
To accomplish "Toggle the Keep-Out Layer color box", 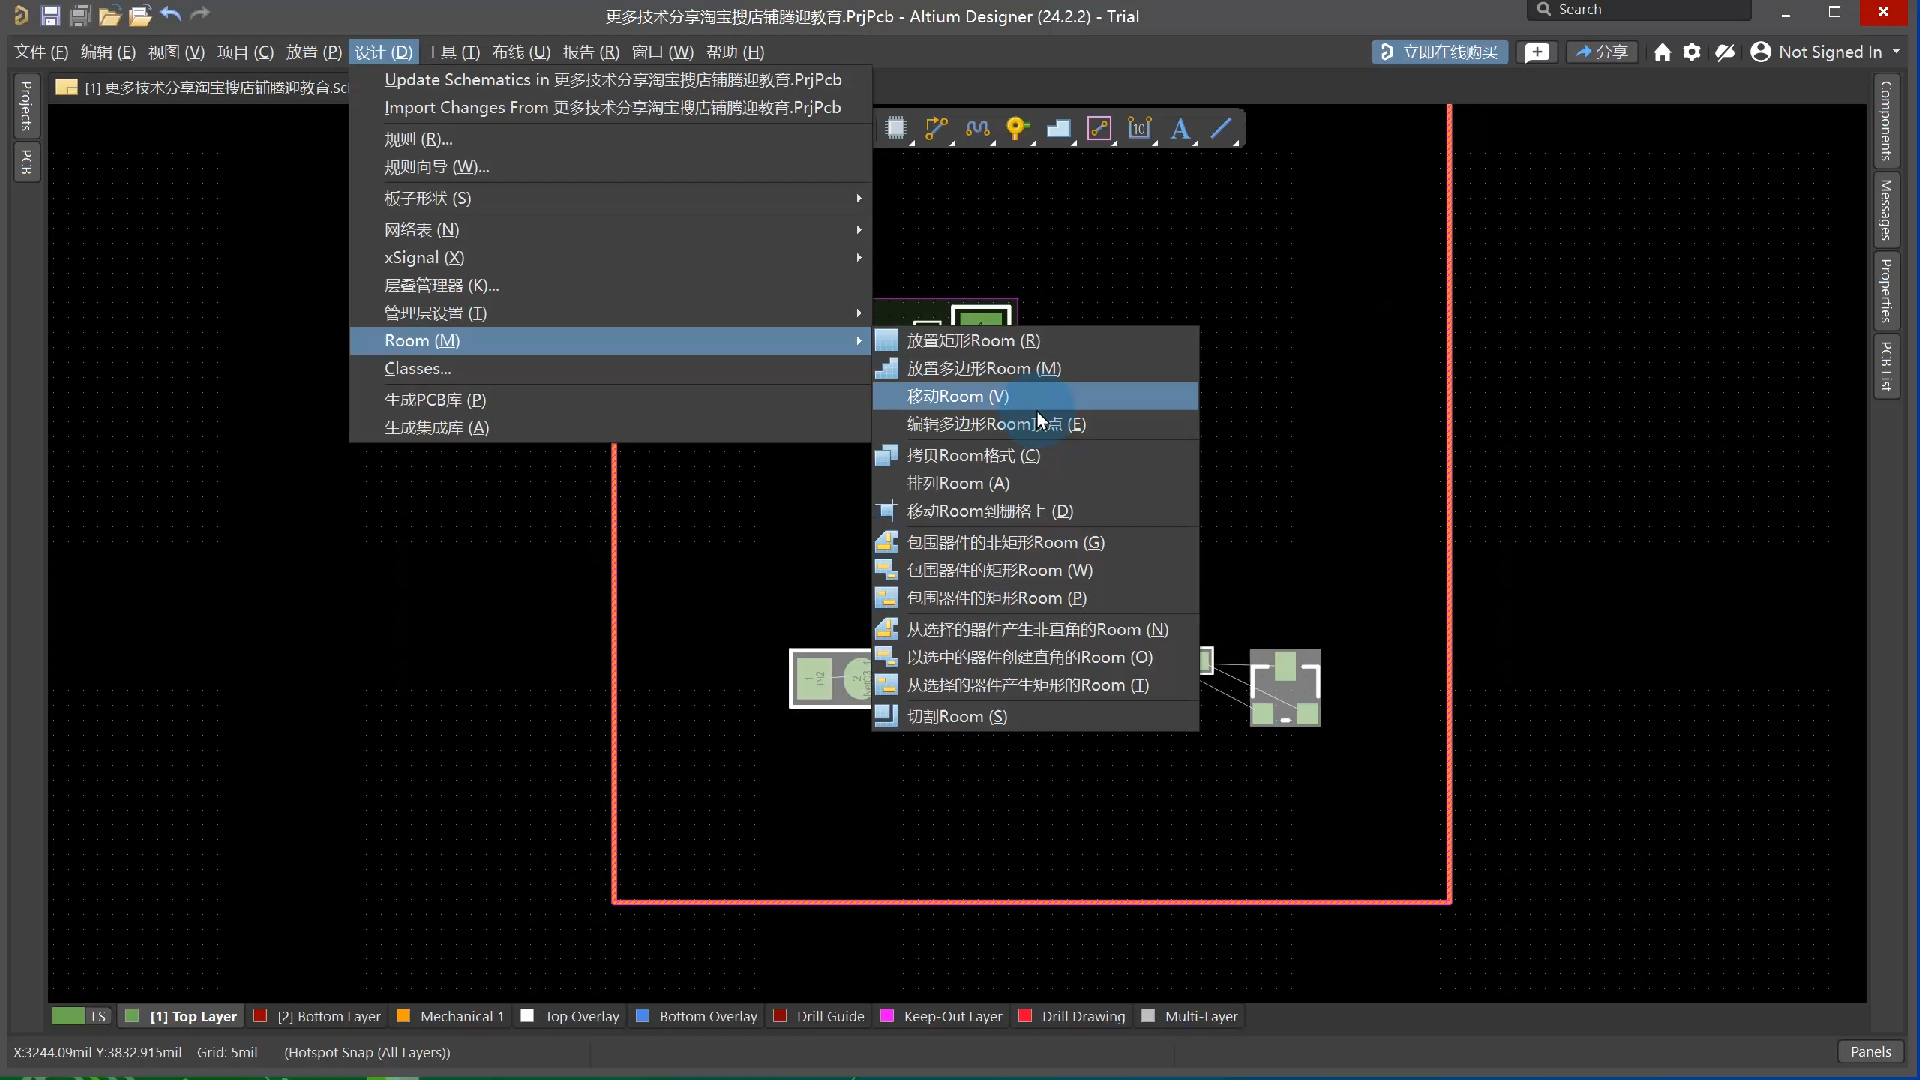I will click(887, 1016).
